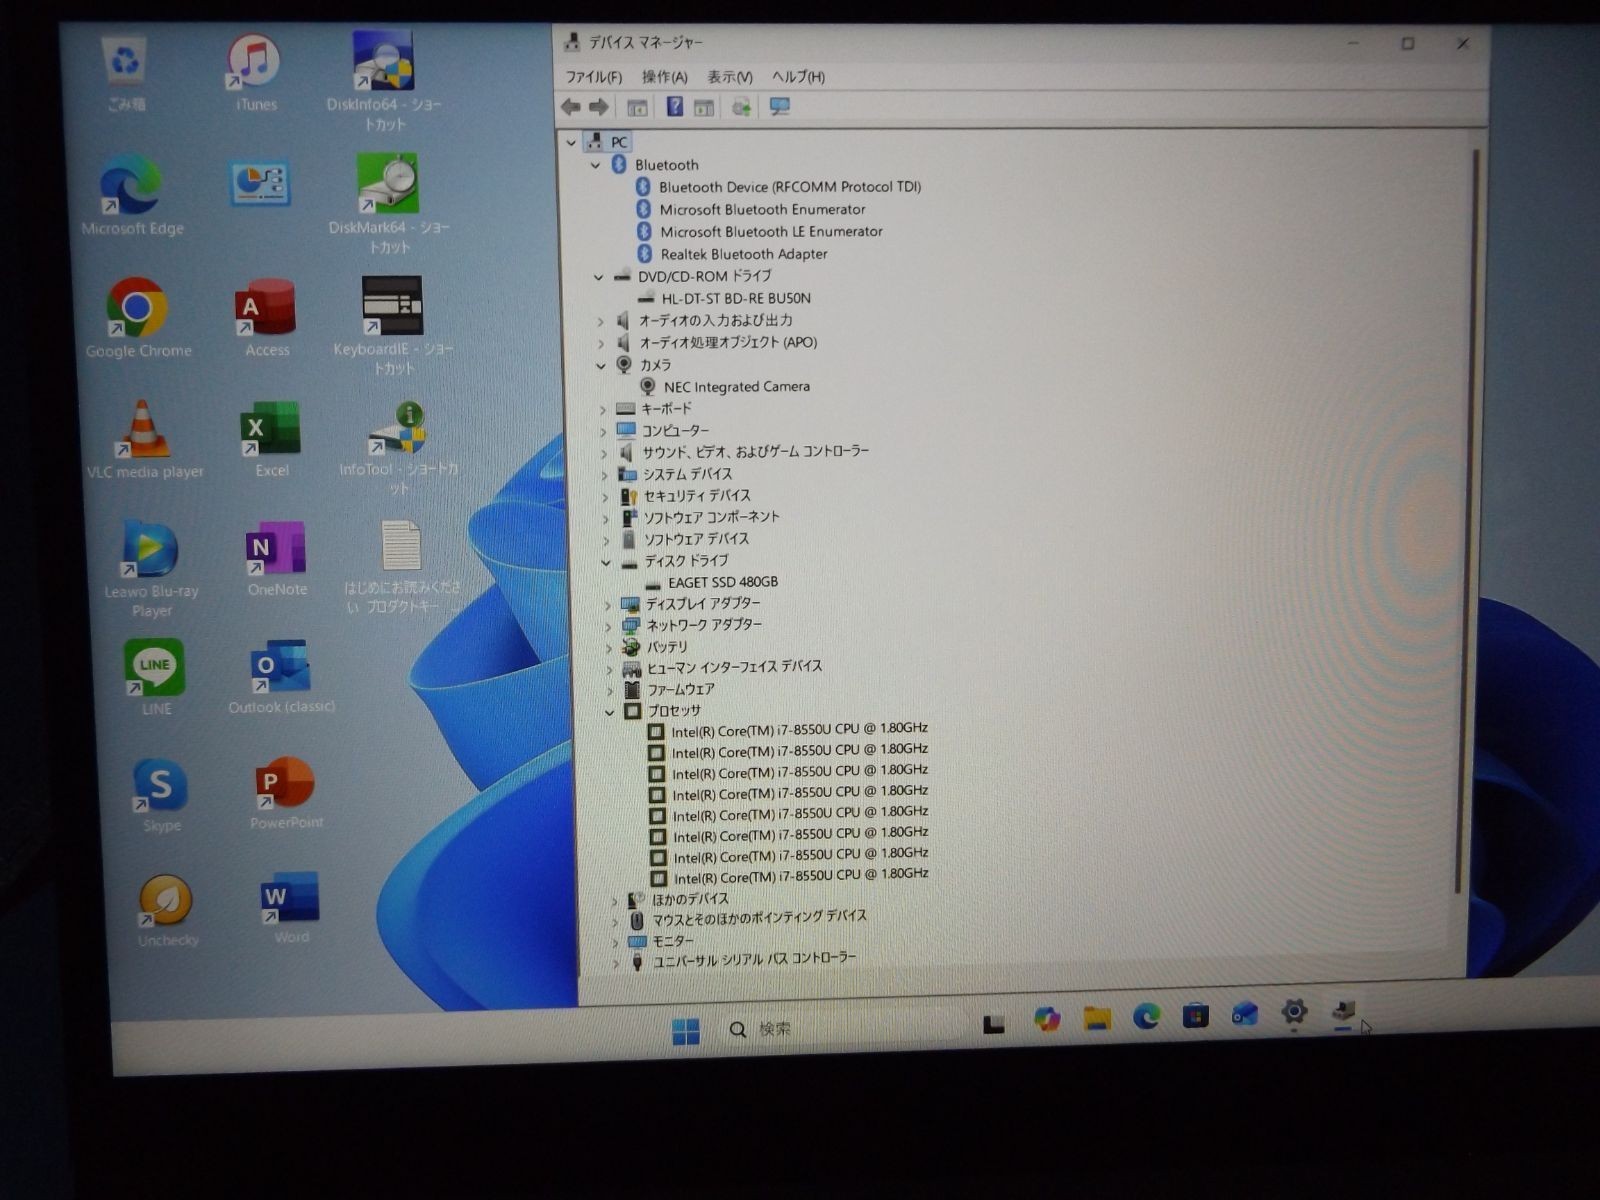Collapse the PC root node
Screen dimensions: 1600x1200
point(572,142)
